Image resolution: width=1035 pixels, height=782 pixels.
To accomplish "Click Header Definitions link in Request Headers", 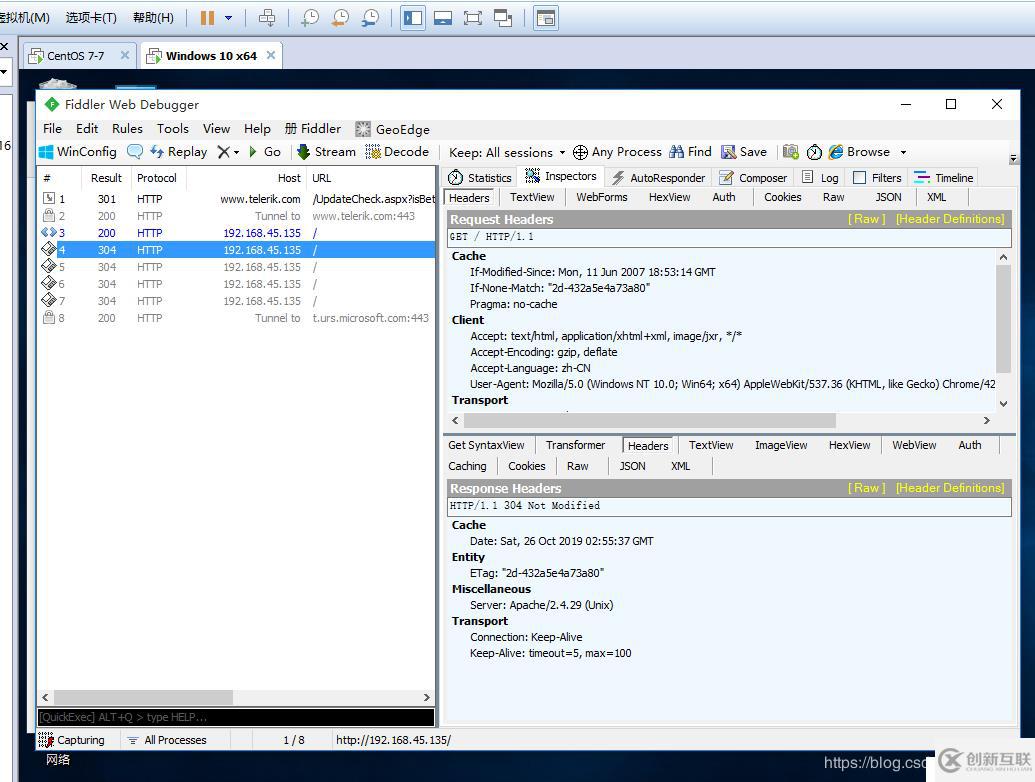I will (950, 219).
